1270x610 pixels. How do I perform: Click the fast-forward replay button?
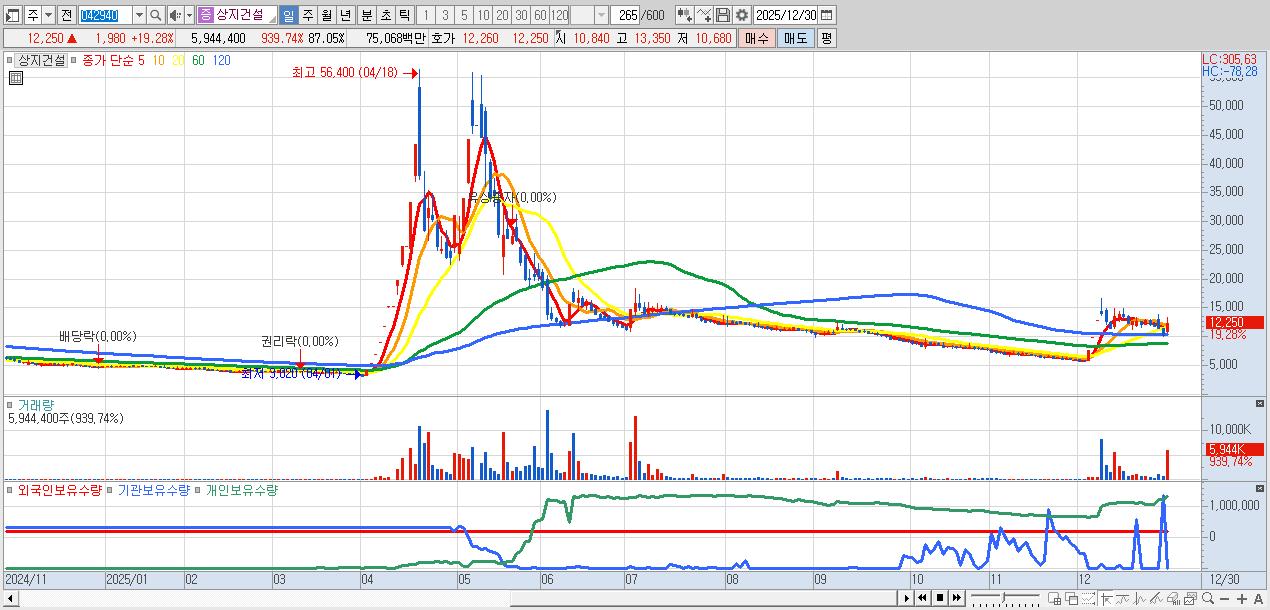point(957,598)
